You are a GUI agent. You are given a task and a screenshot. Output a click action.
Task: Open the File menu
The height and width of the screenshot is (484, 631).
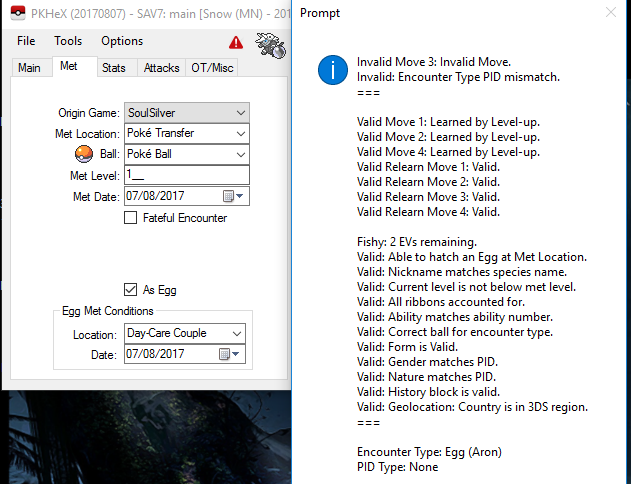[26, 41]
